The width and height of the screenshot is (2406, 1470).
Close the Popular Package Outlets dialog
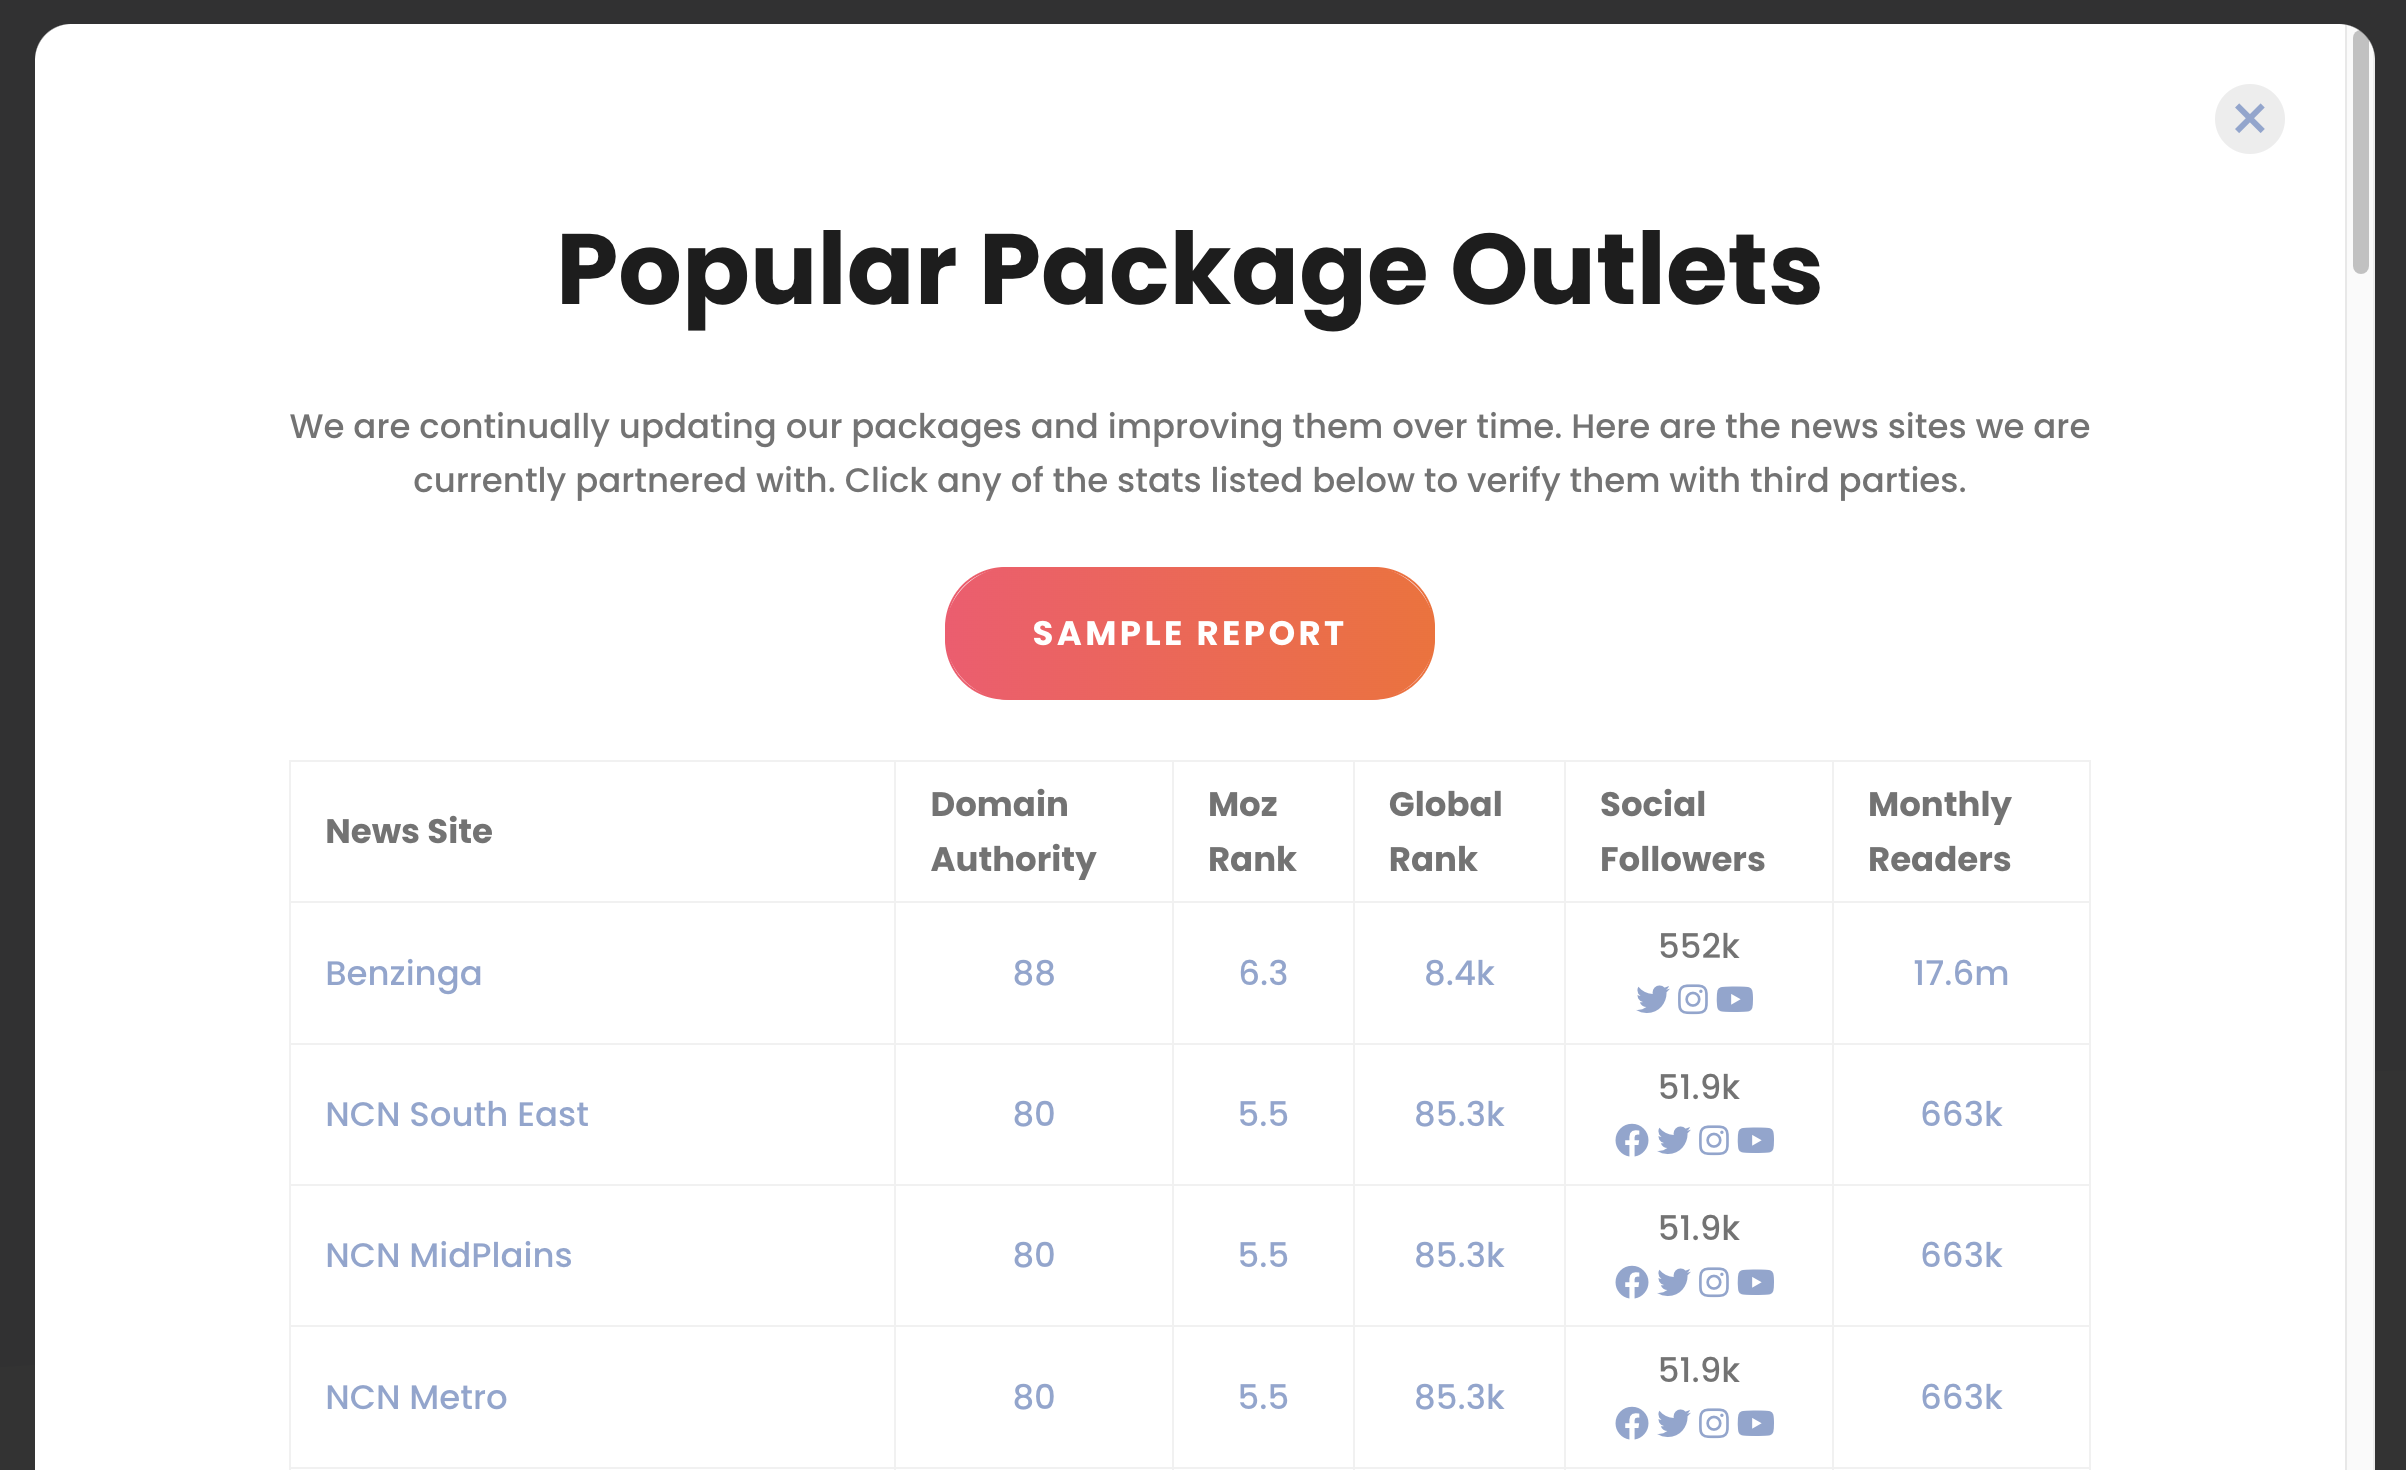[x=2249, y=119]
